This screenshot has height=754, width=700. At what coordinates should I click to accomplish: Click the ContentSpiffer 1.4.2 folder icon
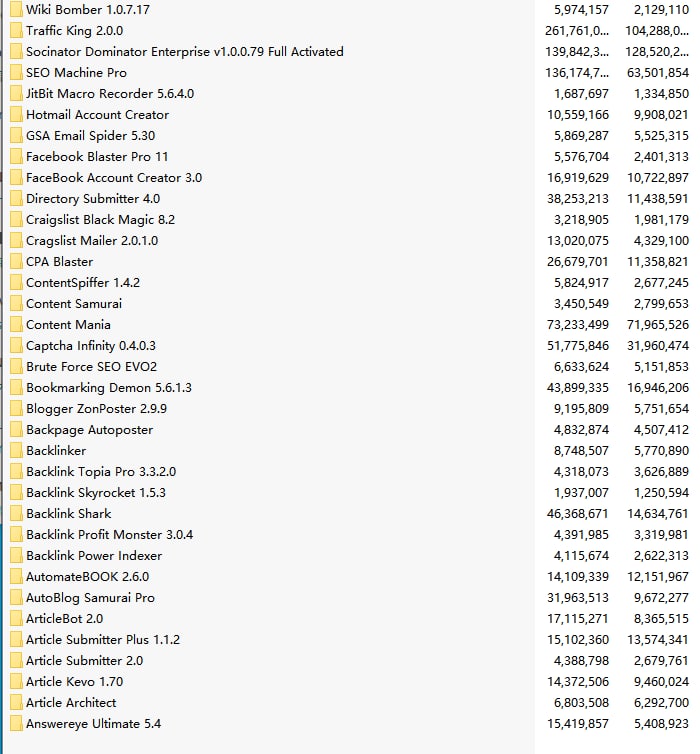click(x=16, y=282)
